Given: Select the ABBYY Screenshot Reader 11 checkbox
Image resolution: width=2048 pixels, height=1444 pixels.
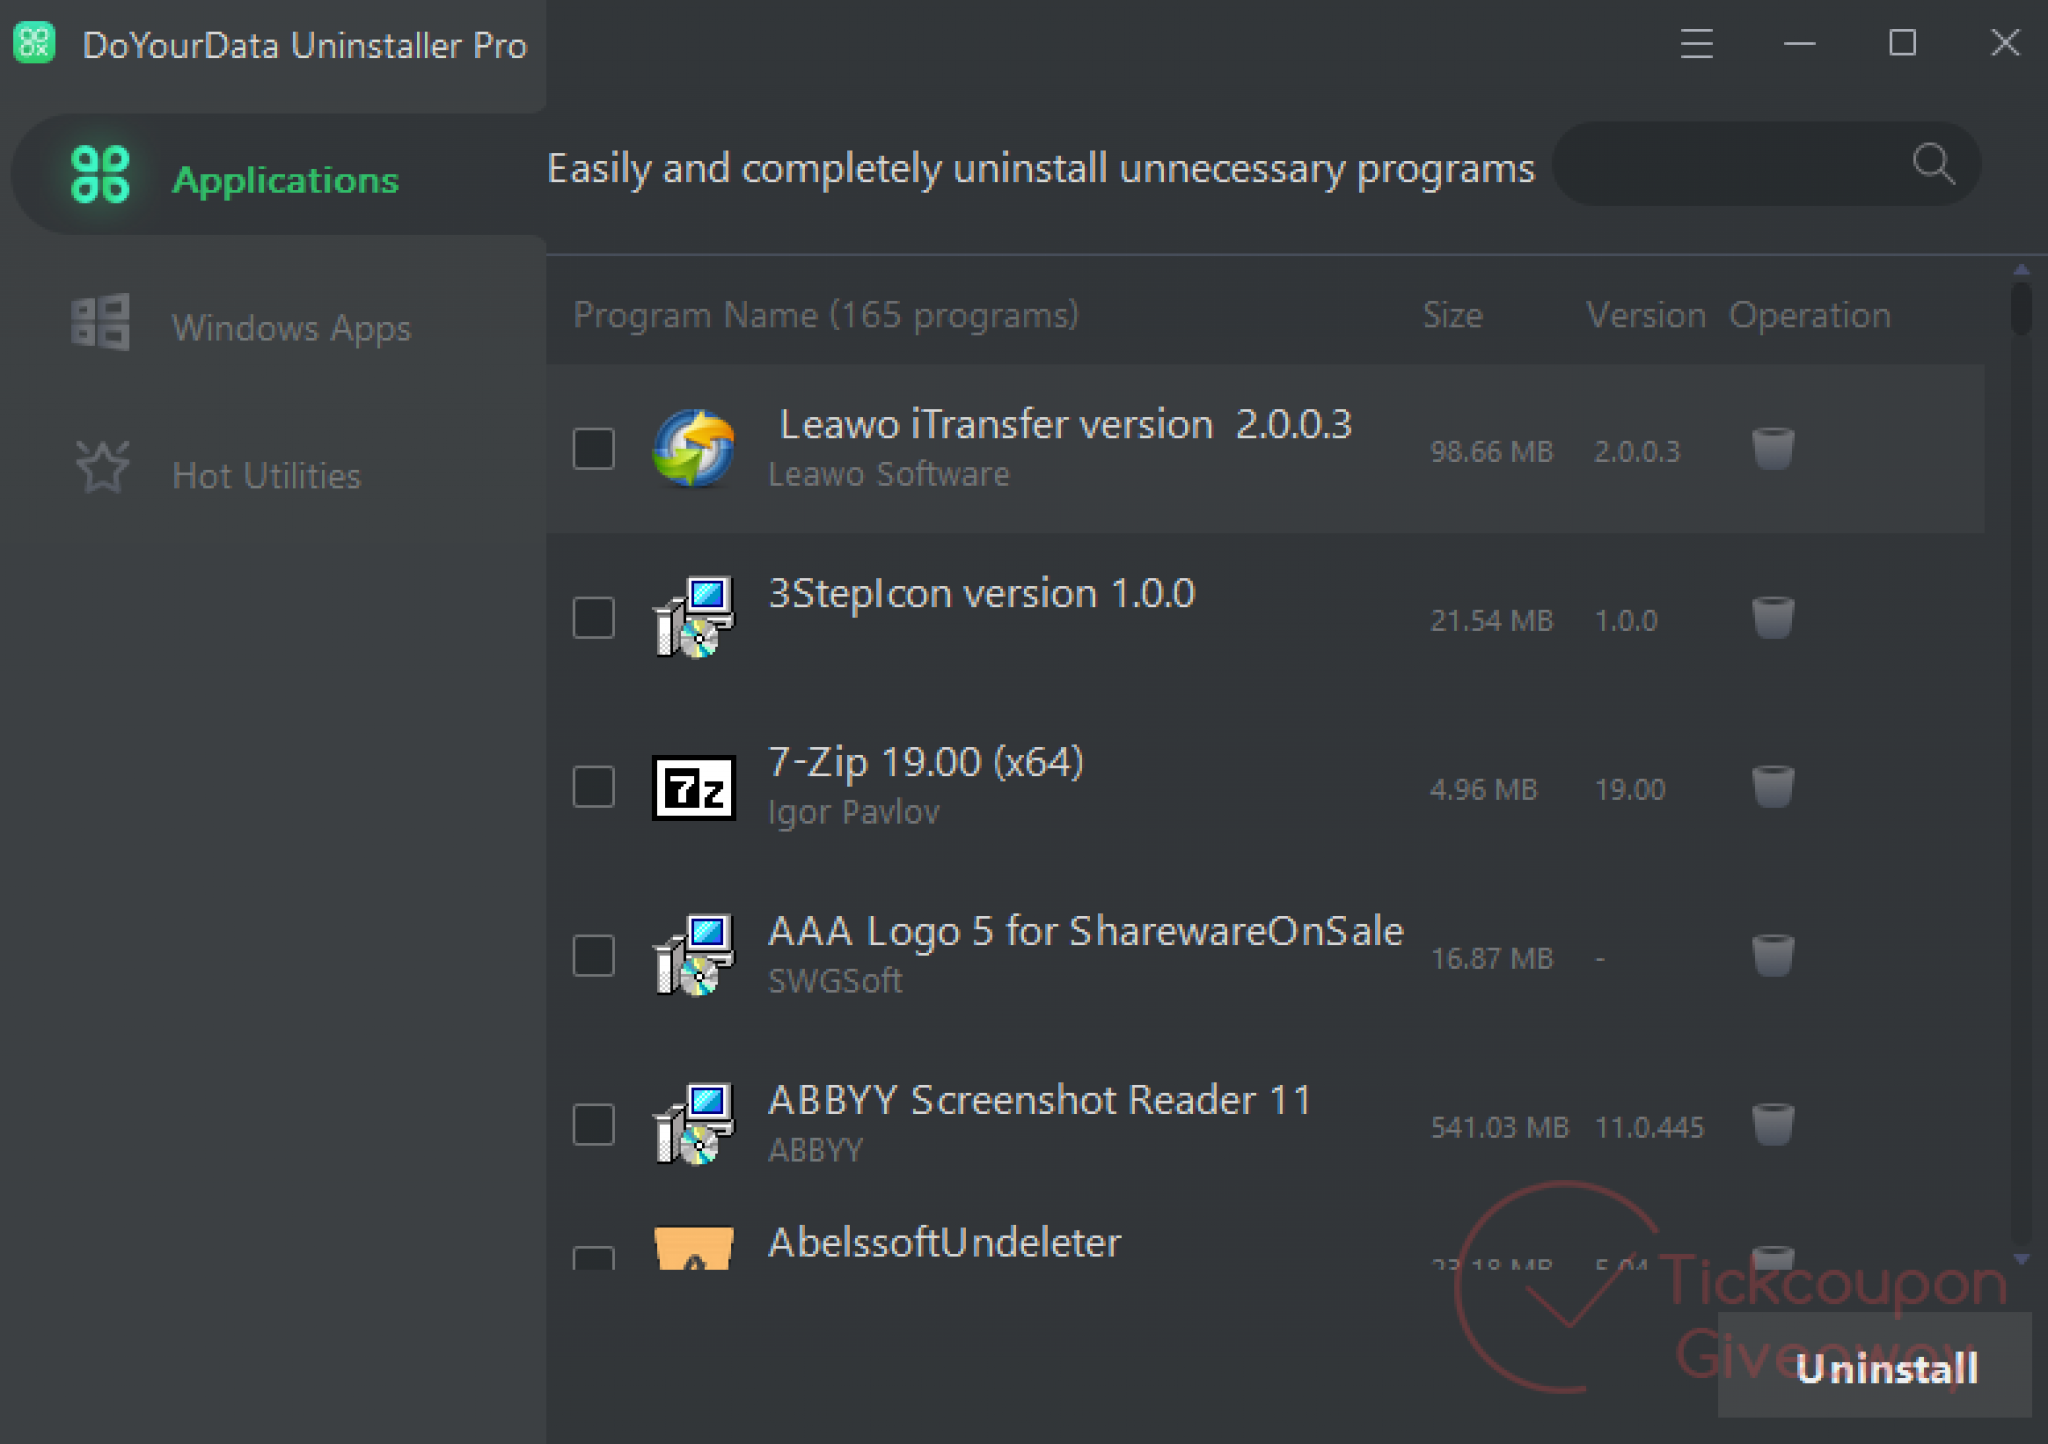Looking at the screenshot, I should 593,1125.
